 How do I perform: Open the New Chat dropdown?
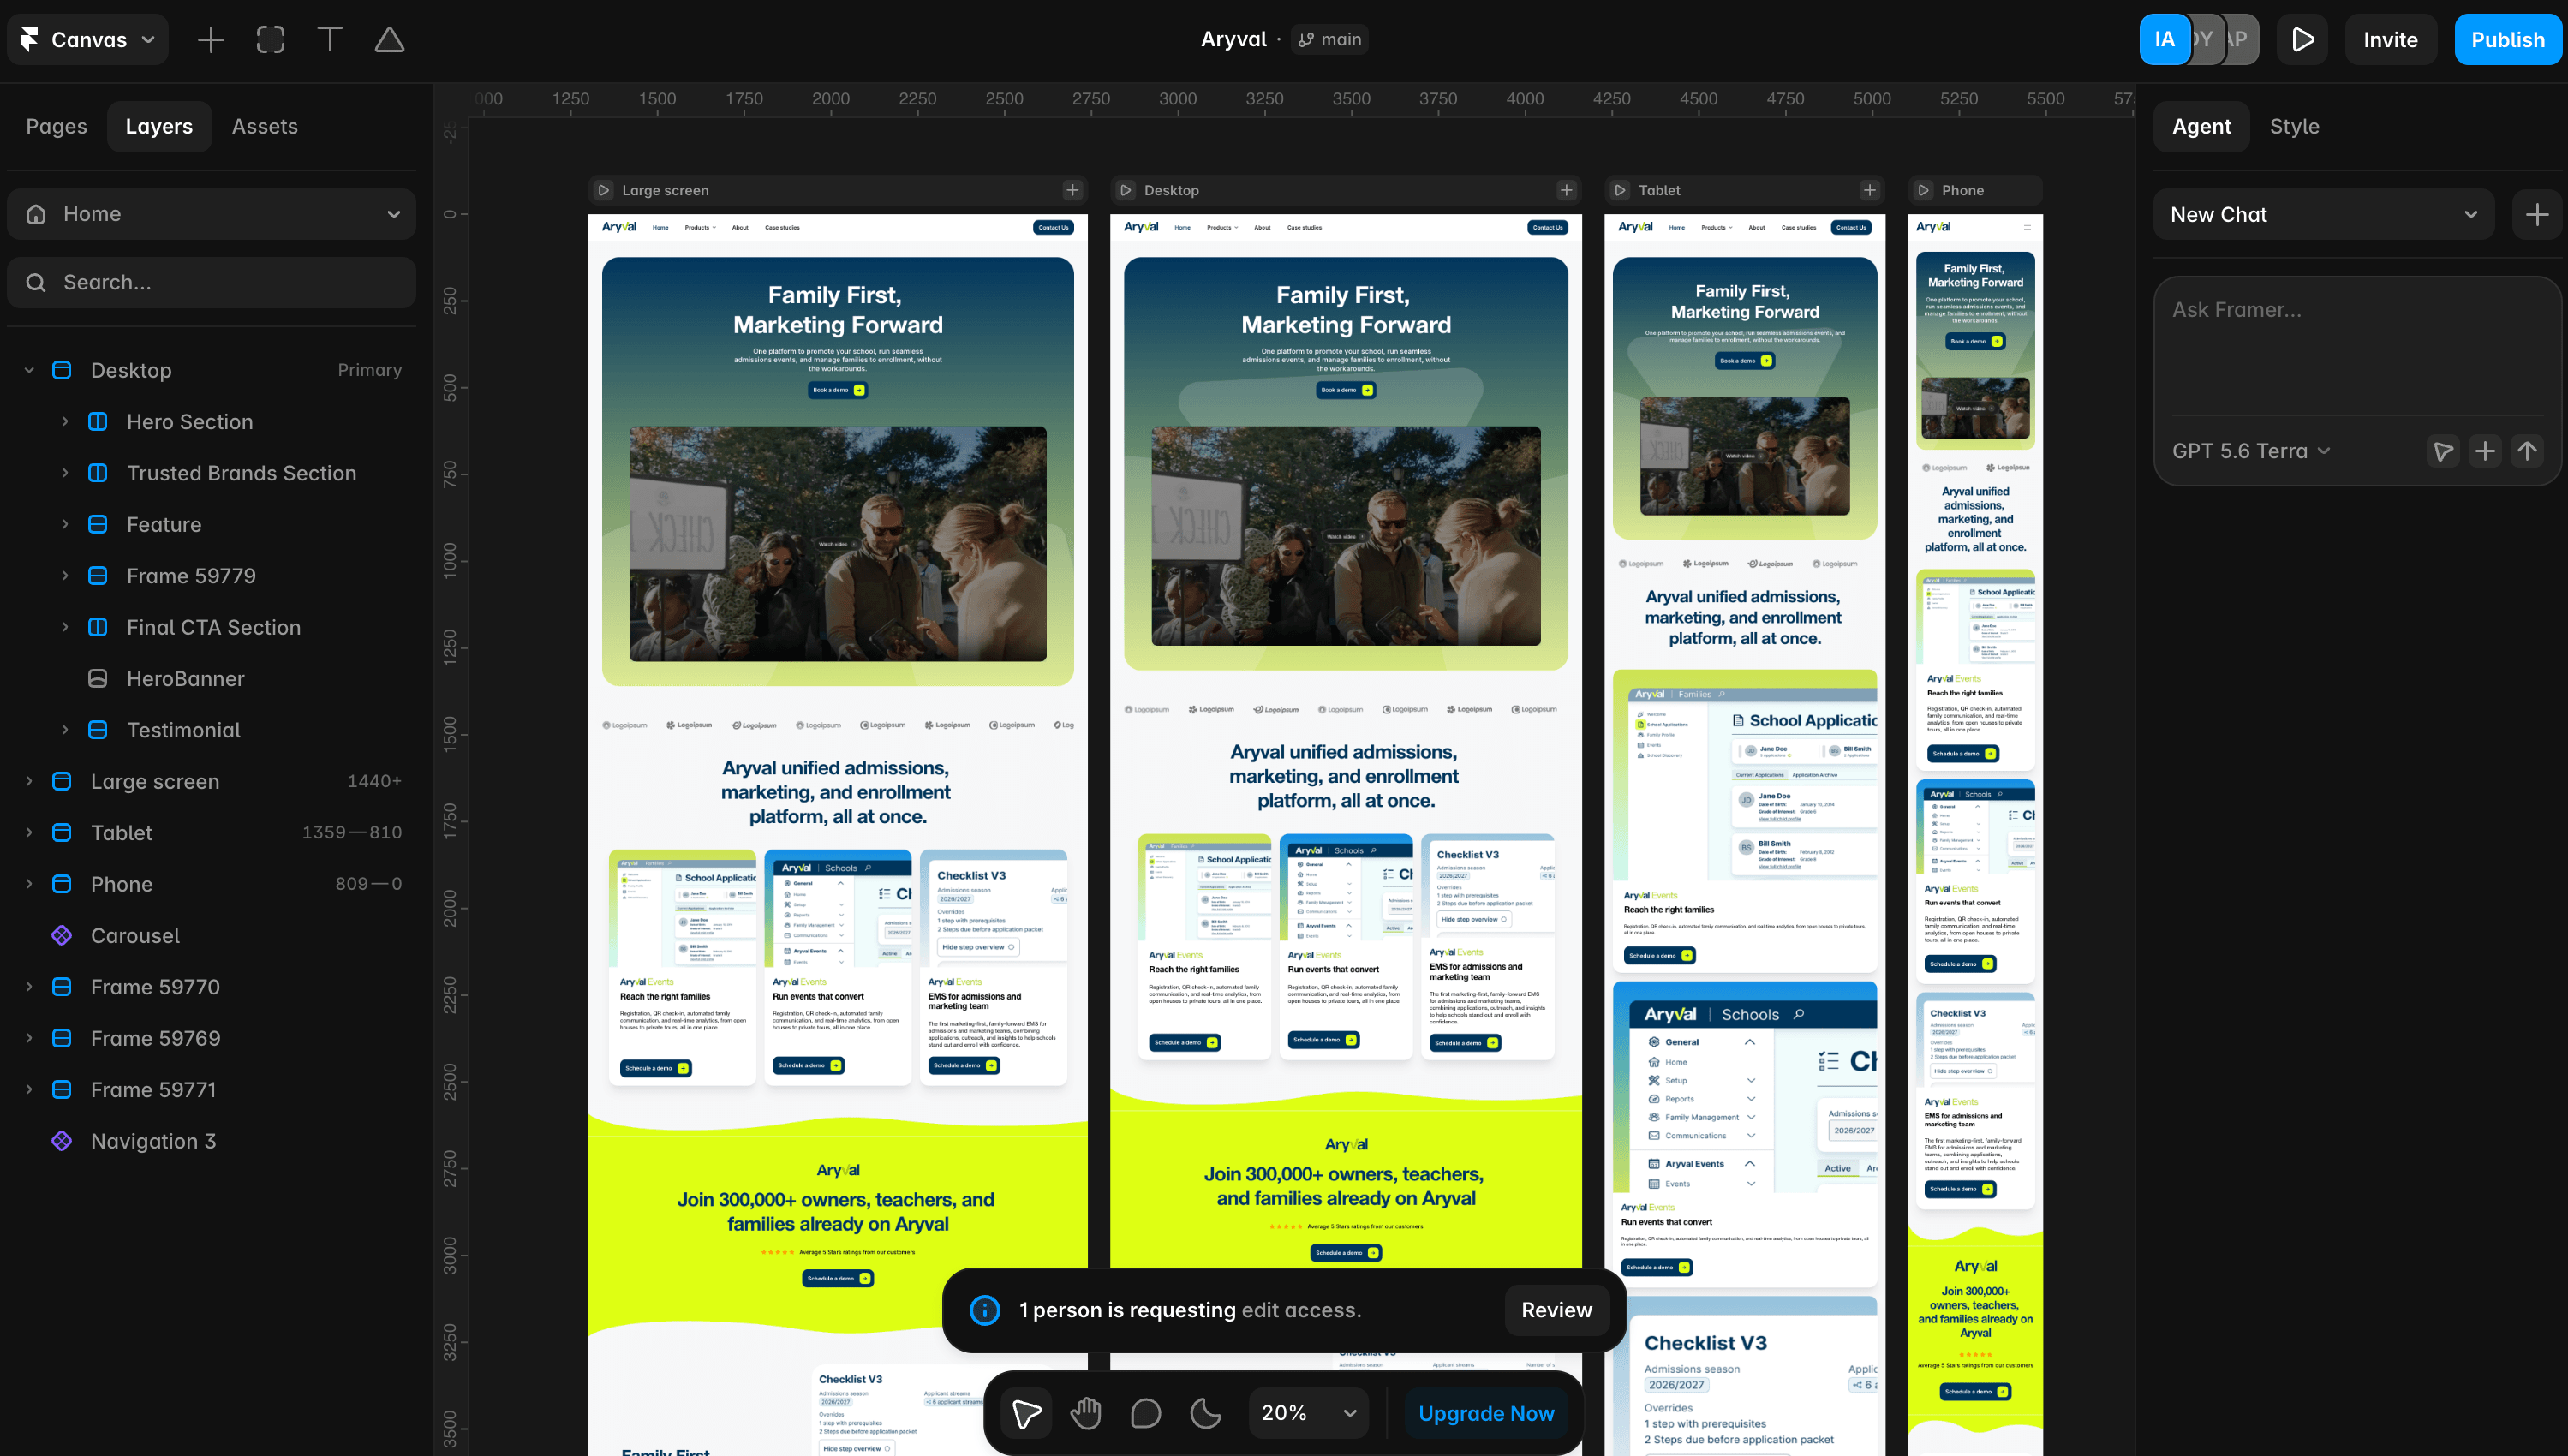point(2324,215)
